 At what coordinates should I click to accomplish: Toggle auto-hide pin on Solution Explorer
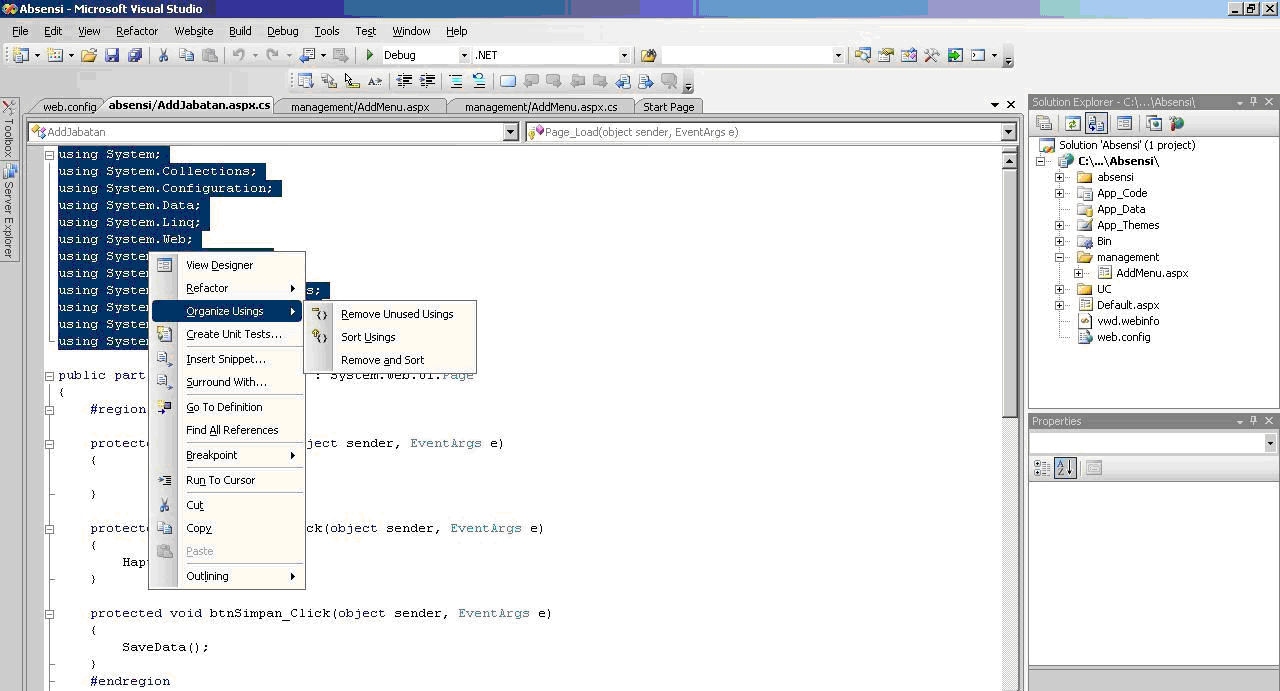tap(1254, 101)
